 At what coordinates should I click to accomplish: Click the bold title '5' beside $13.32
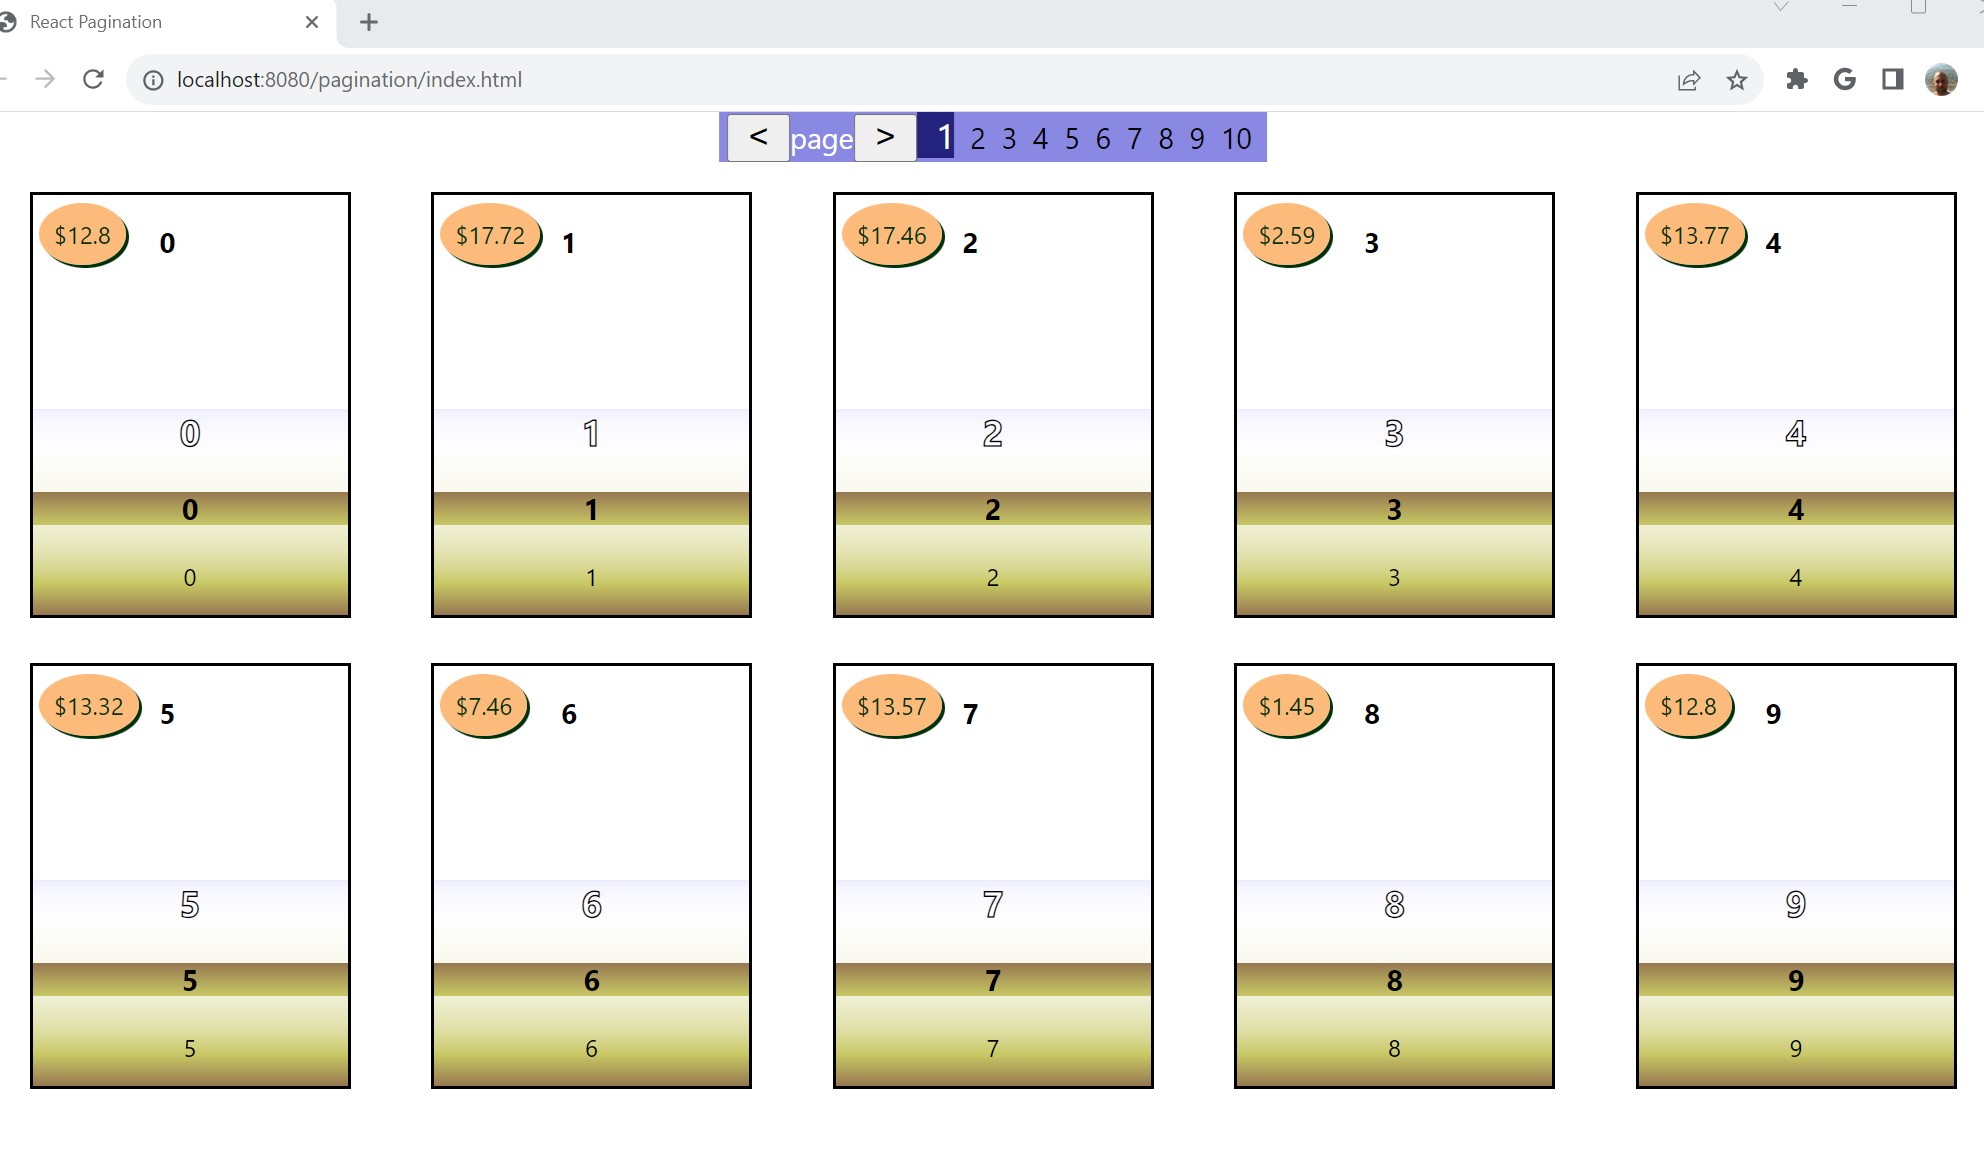click(167, 714)
